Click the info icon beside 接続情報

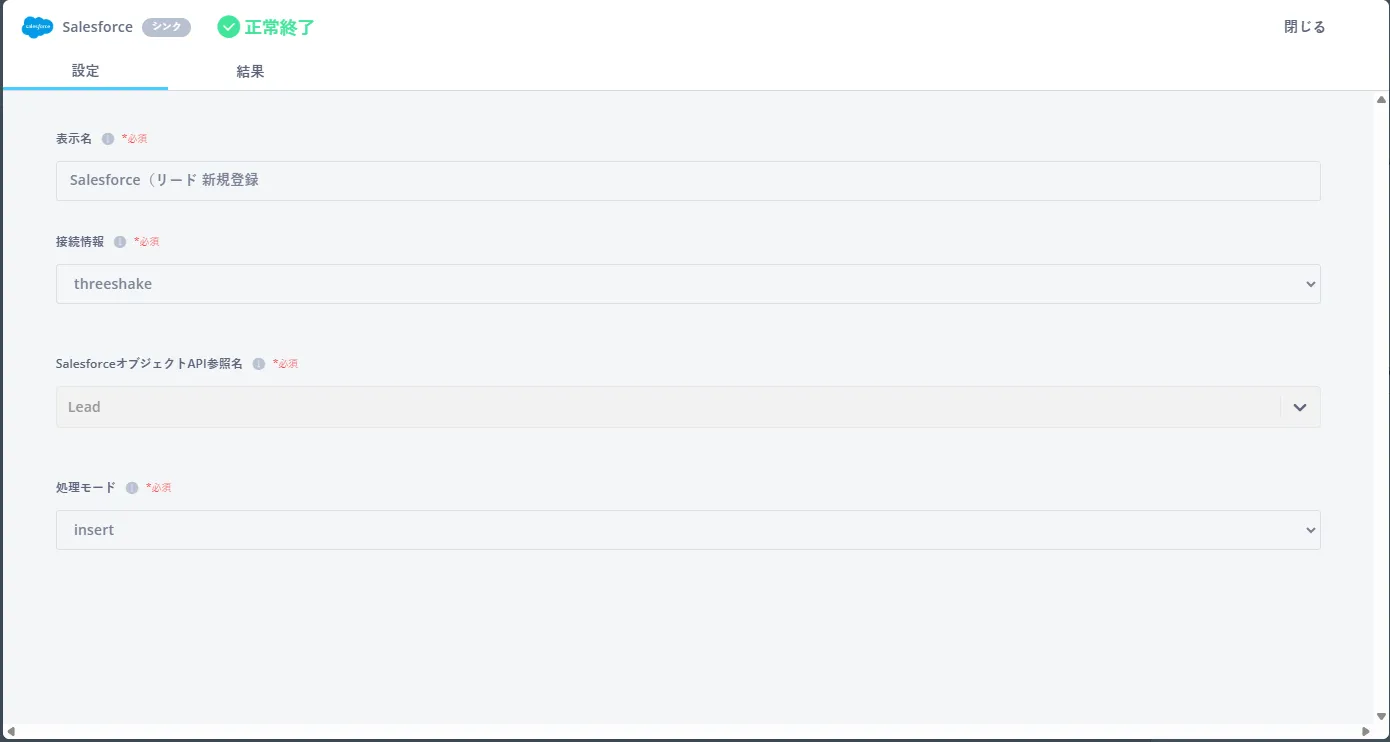[120, 242]
